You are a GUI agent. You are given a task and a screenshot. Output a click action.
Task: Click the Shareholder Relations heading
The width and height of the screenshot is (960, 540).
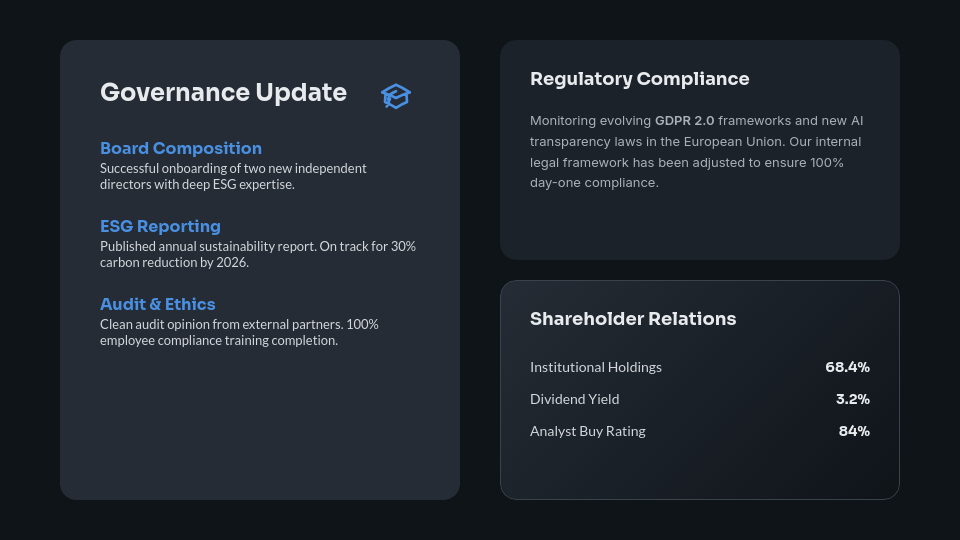tap(633, 319)
